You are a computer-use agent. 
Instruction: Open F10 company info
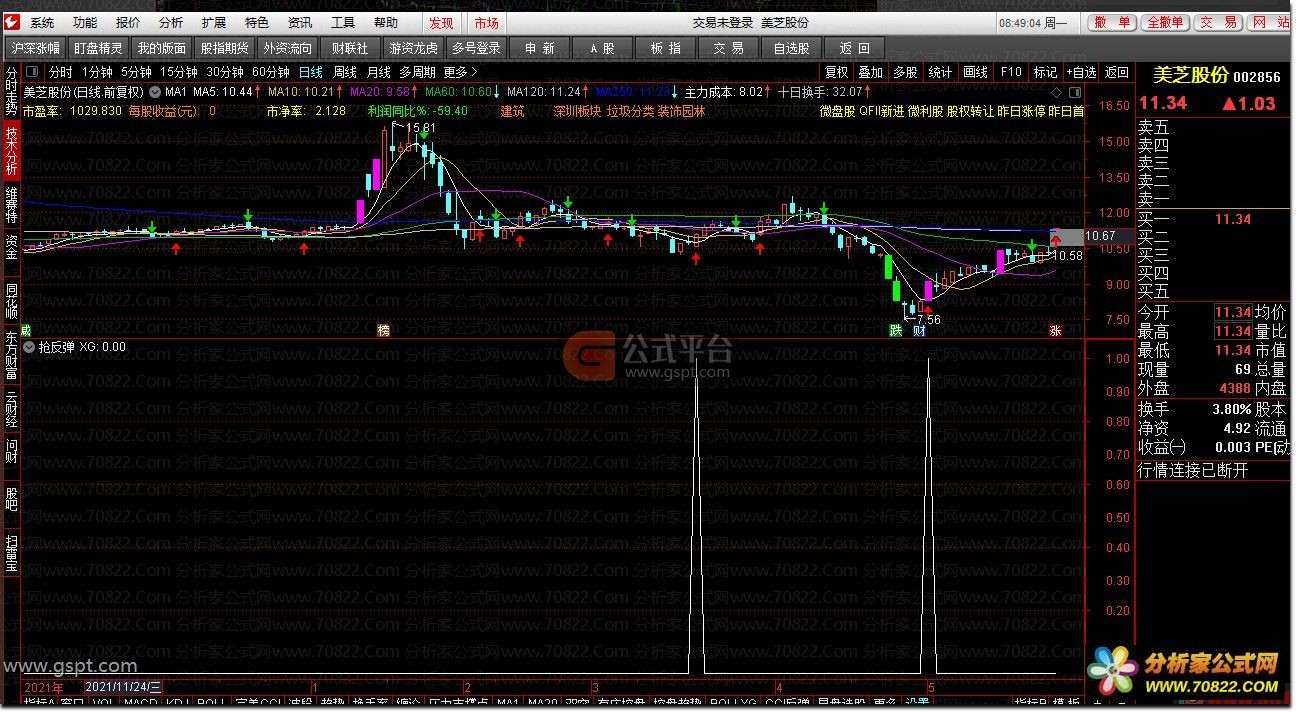tap(1011, 72)
